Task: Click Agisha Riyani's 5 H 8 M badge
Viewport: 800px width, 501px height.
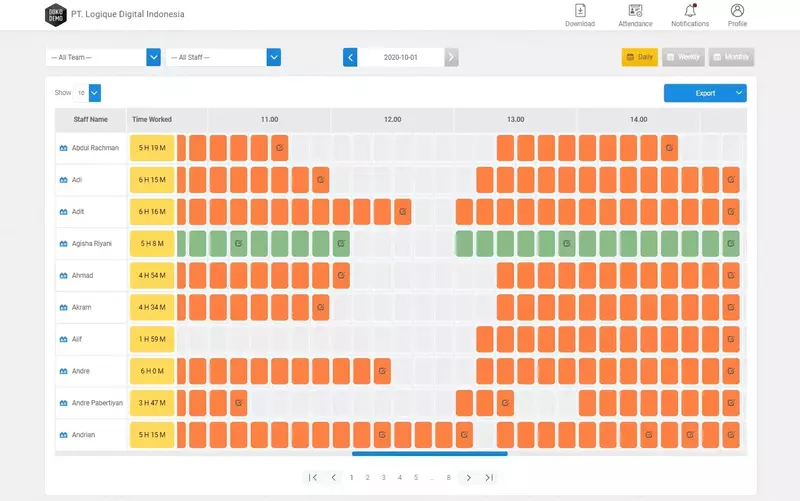Action: pos(152,244)
